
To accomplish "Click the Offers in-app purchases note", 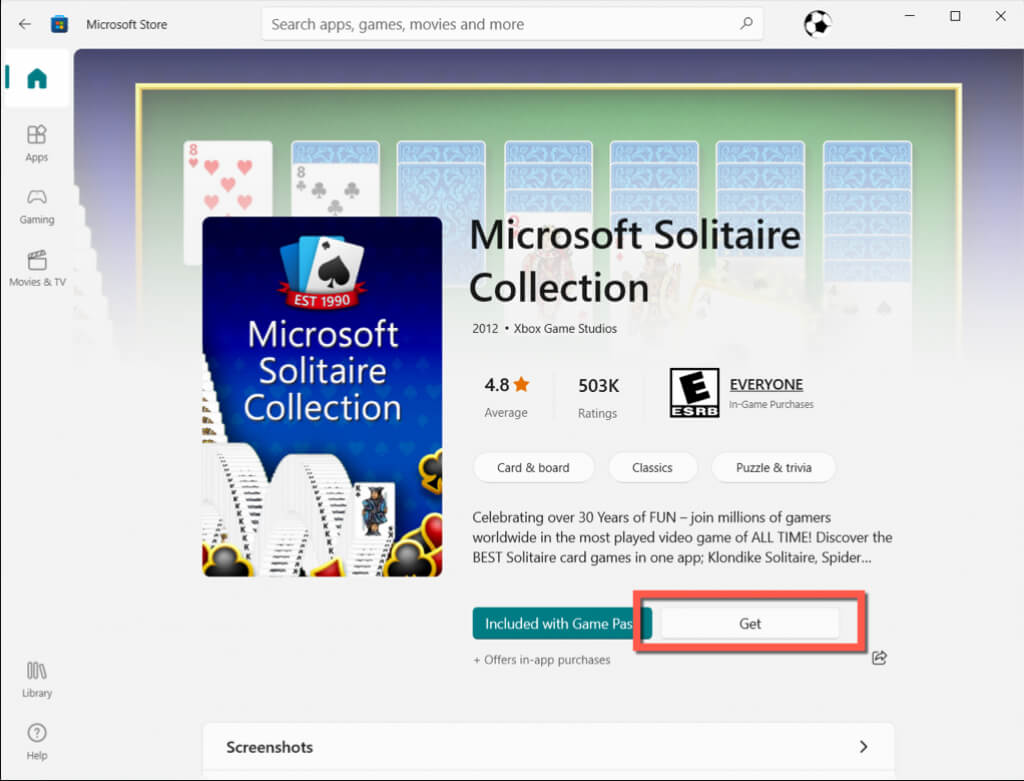I will click(541, 660).
